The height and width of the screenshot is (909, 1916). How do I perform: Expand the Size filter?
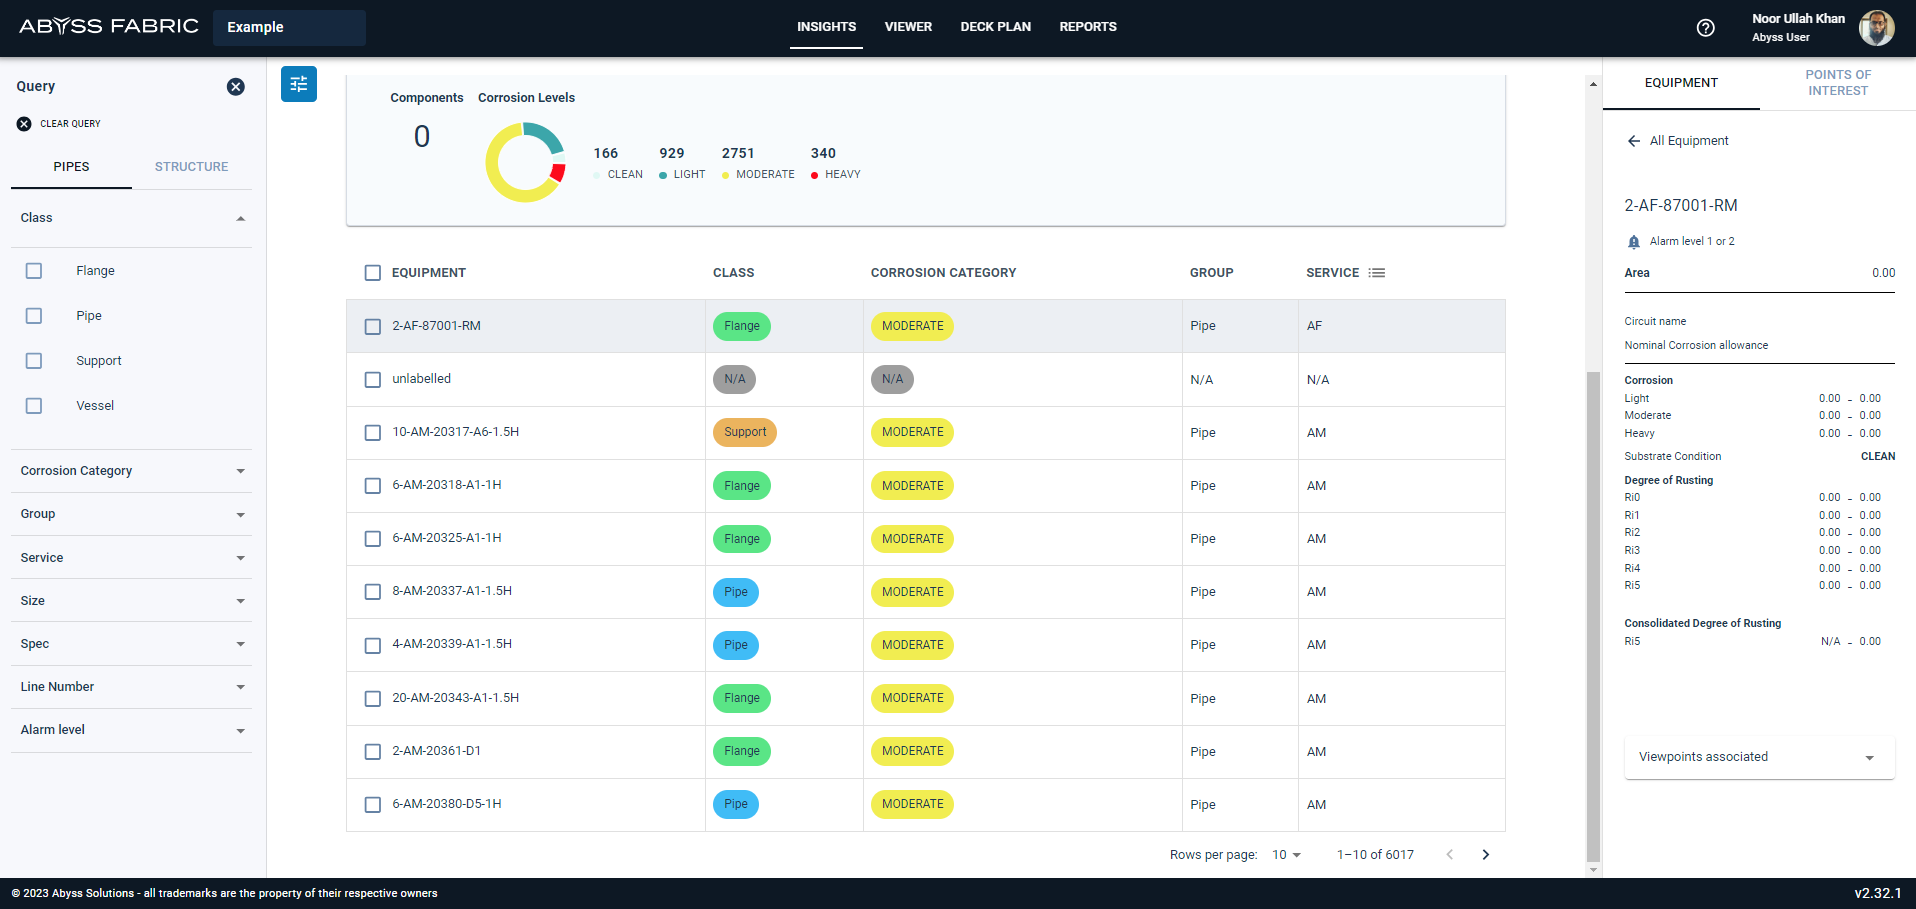tap(131, 601)
